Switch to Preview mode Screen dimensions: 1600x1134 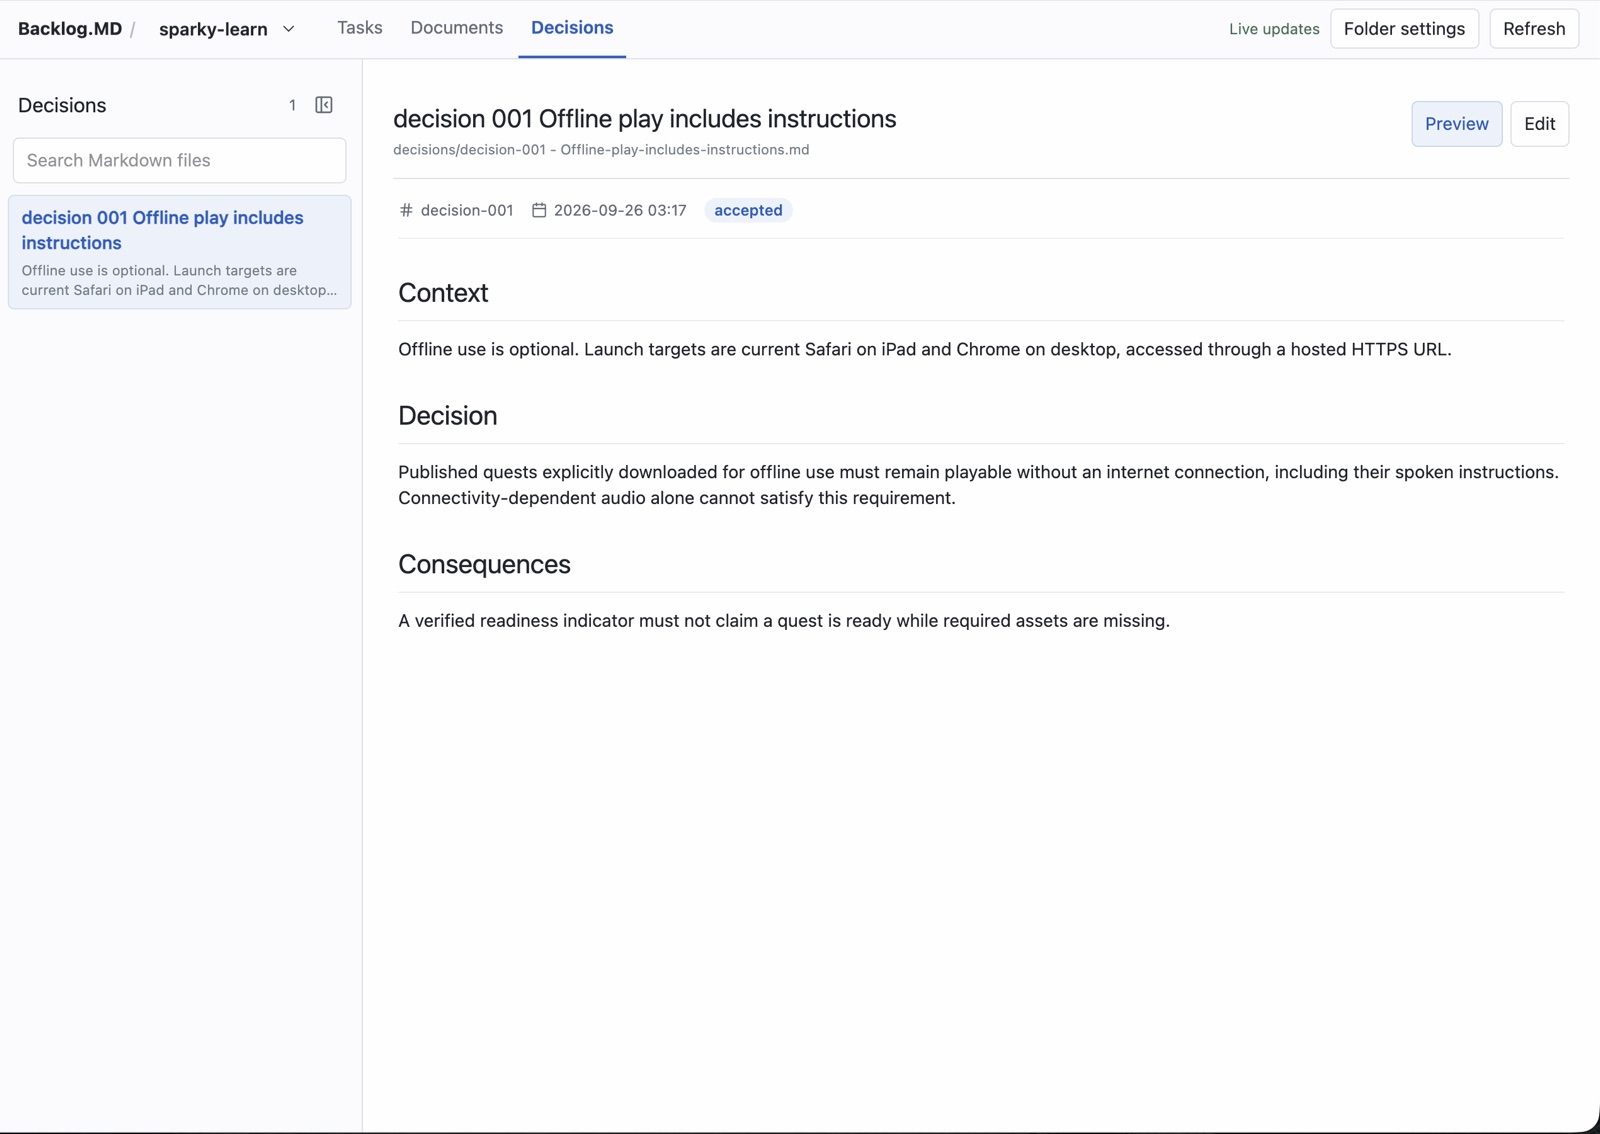tap(1456, 124)
